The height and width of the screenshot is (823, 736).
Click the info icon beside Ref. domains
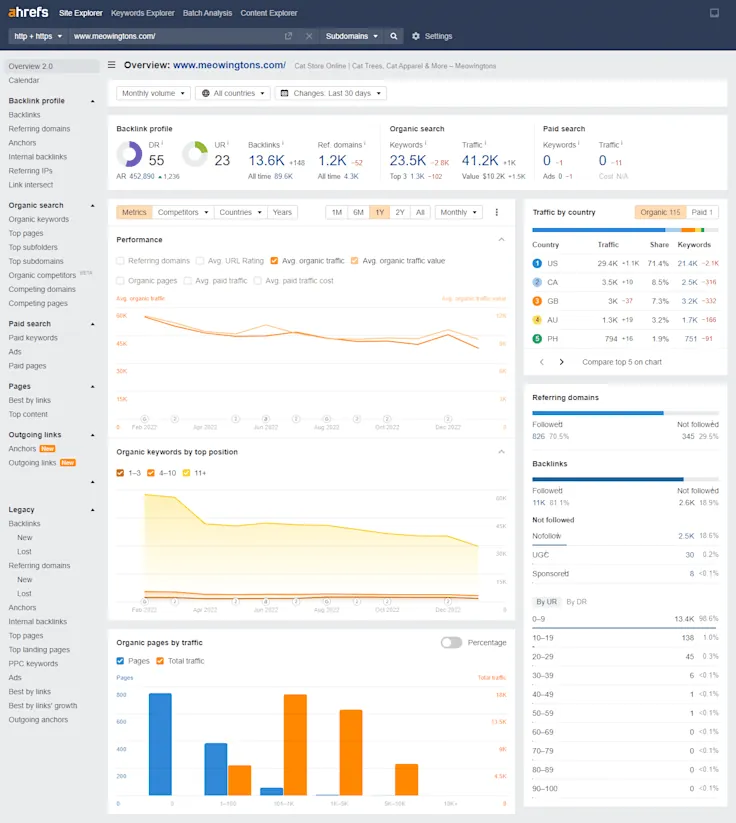[365, 143]
